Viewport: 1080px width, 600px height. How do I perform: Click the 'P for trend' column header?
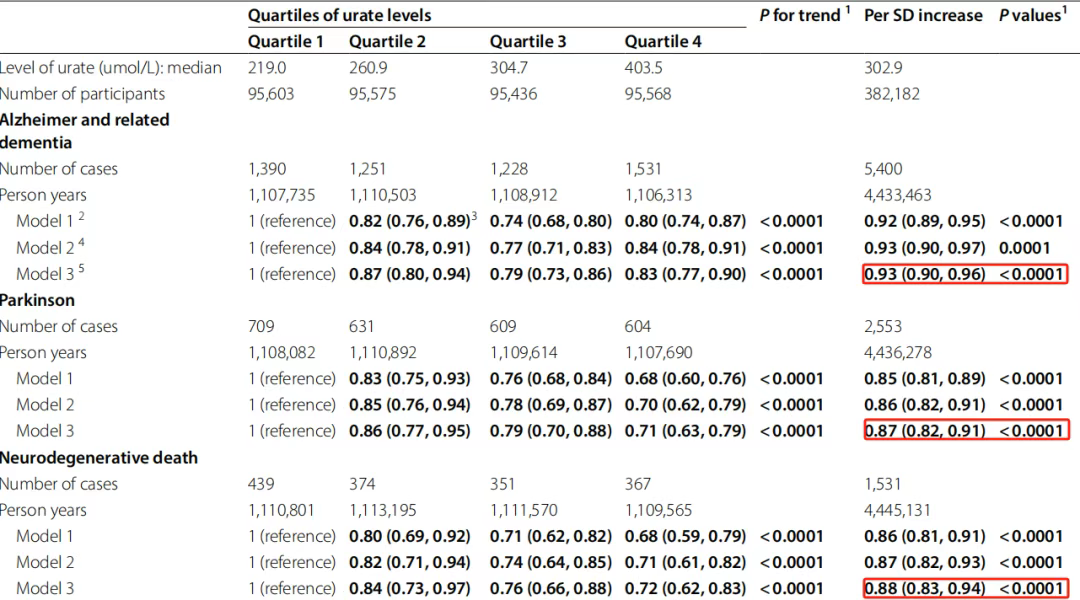pyautogui.click(x=804, y=14)
